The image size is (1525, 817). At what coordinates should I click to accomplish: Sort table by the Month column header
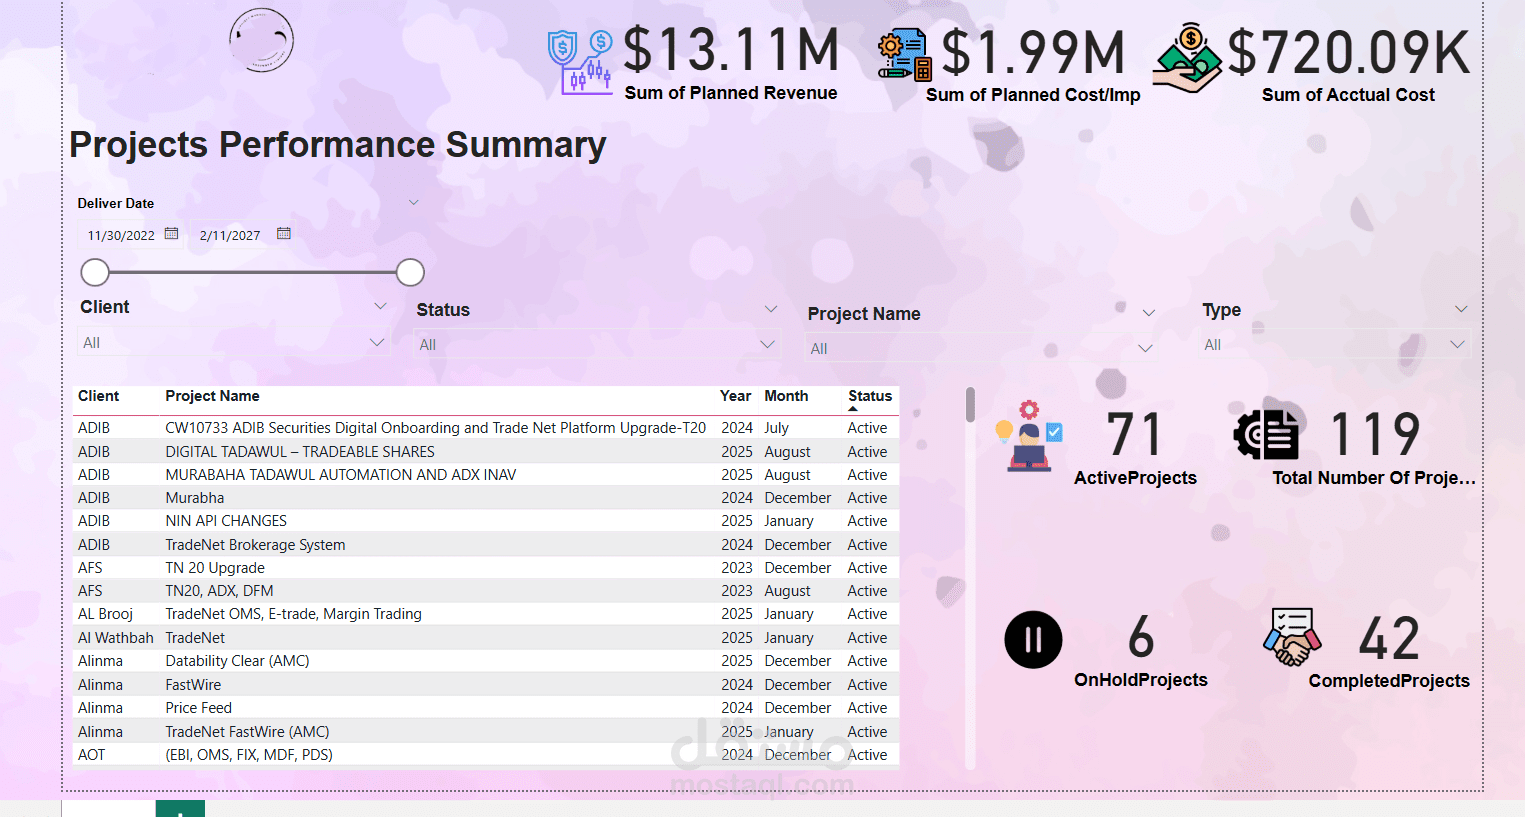coord(786,396)
